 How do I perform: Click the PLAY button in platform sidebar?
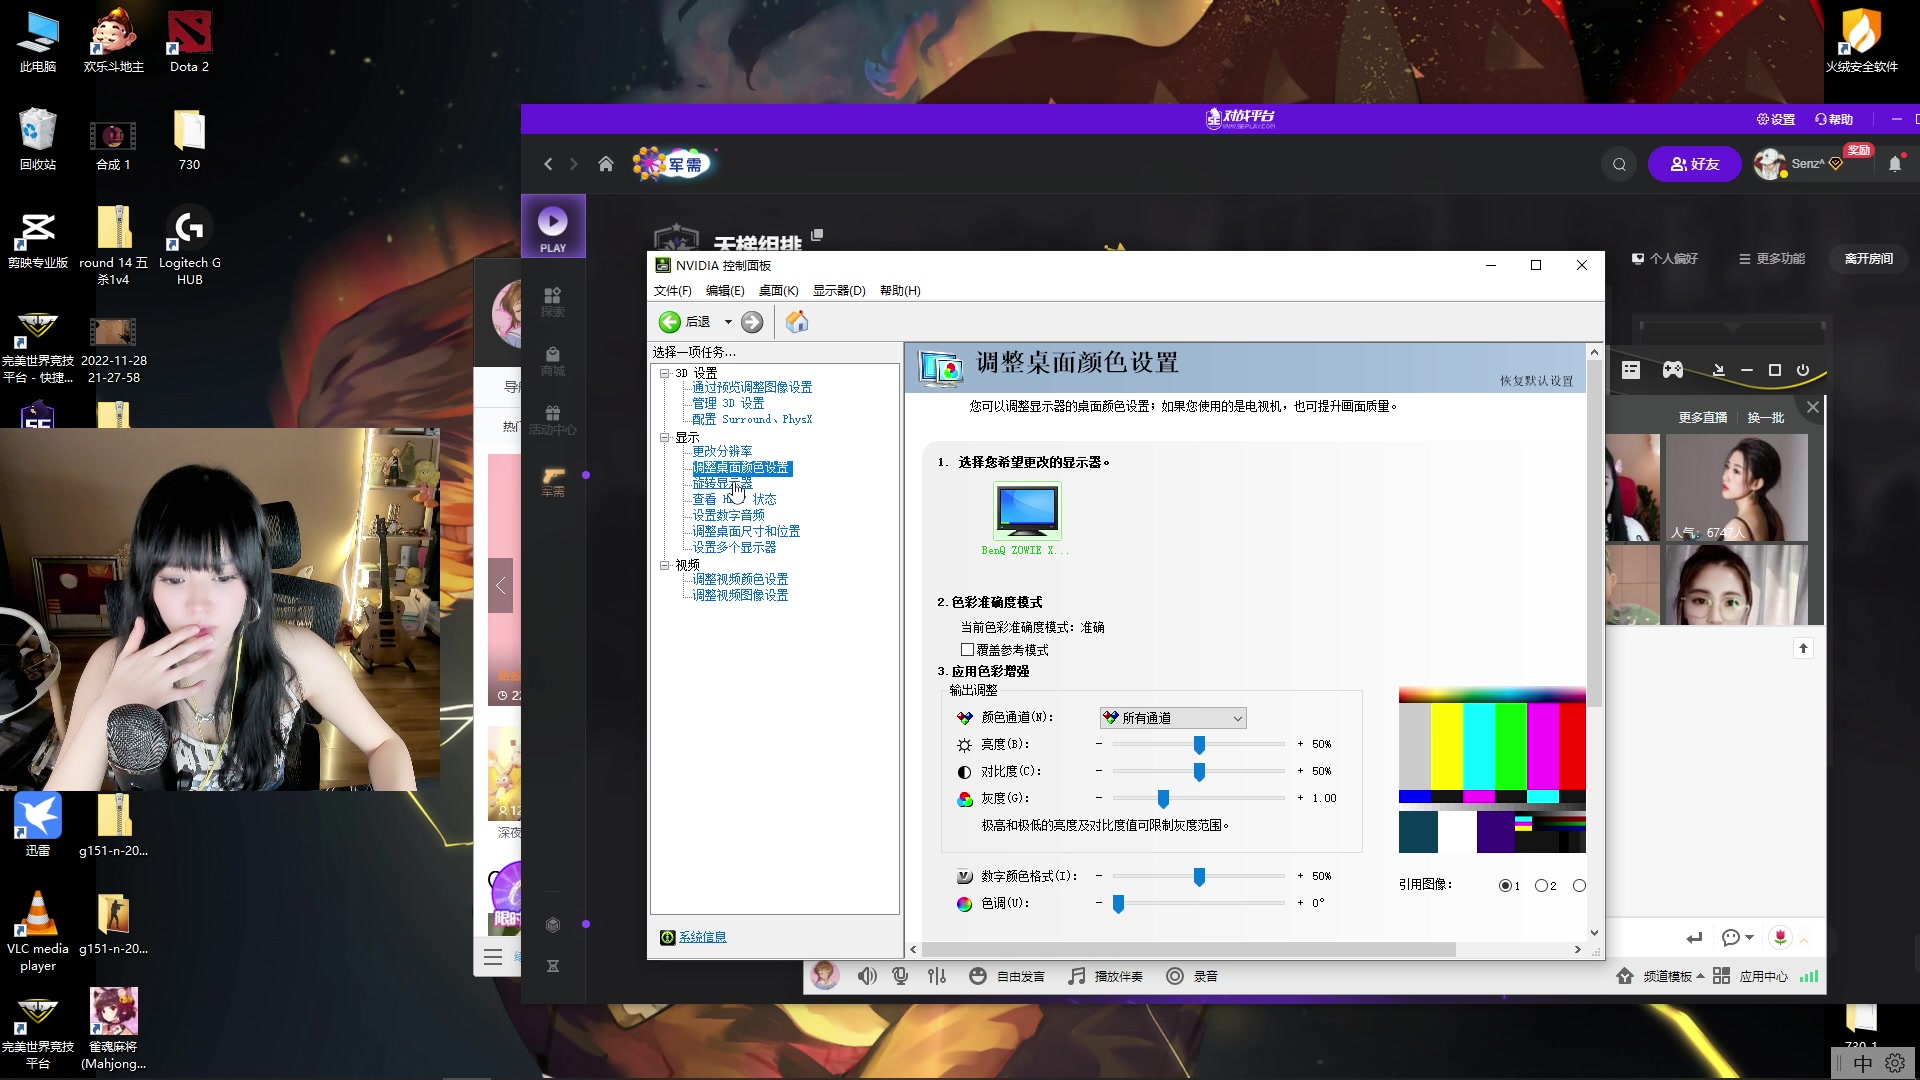pos(553,228)
